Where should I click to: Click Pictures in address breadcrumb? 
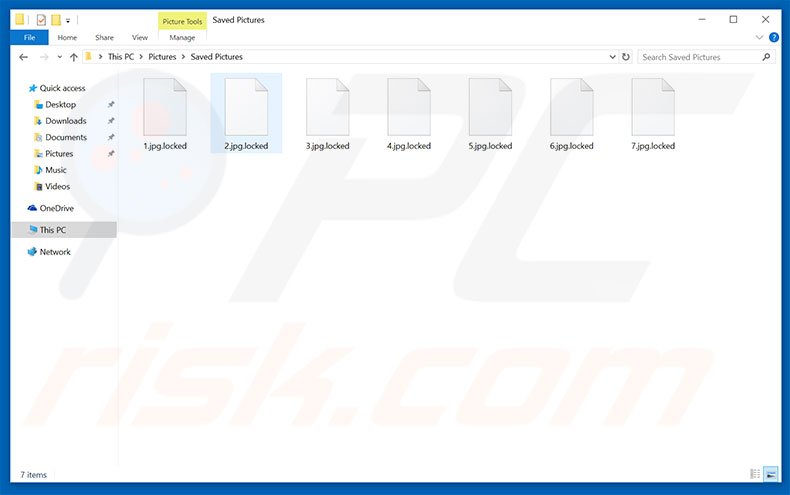tap(162, 57)
